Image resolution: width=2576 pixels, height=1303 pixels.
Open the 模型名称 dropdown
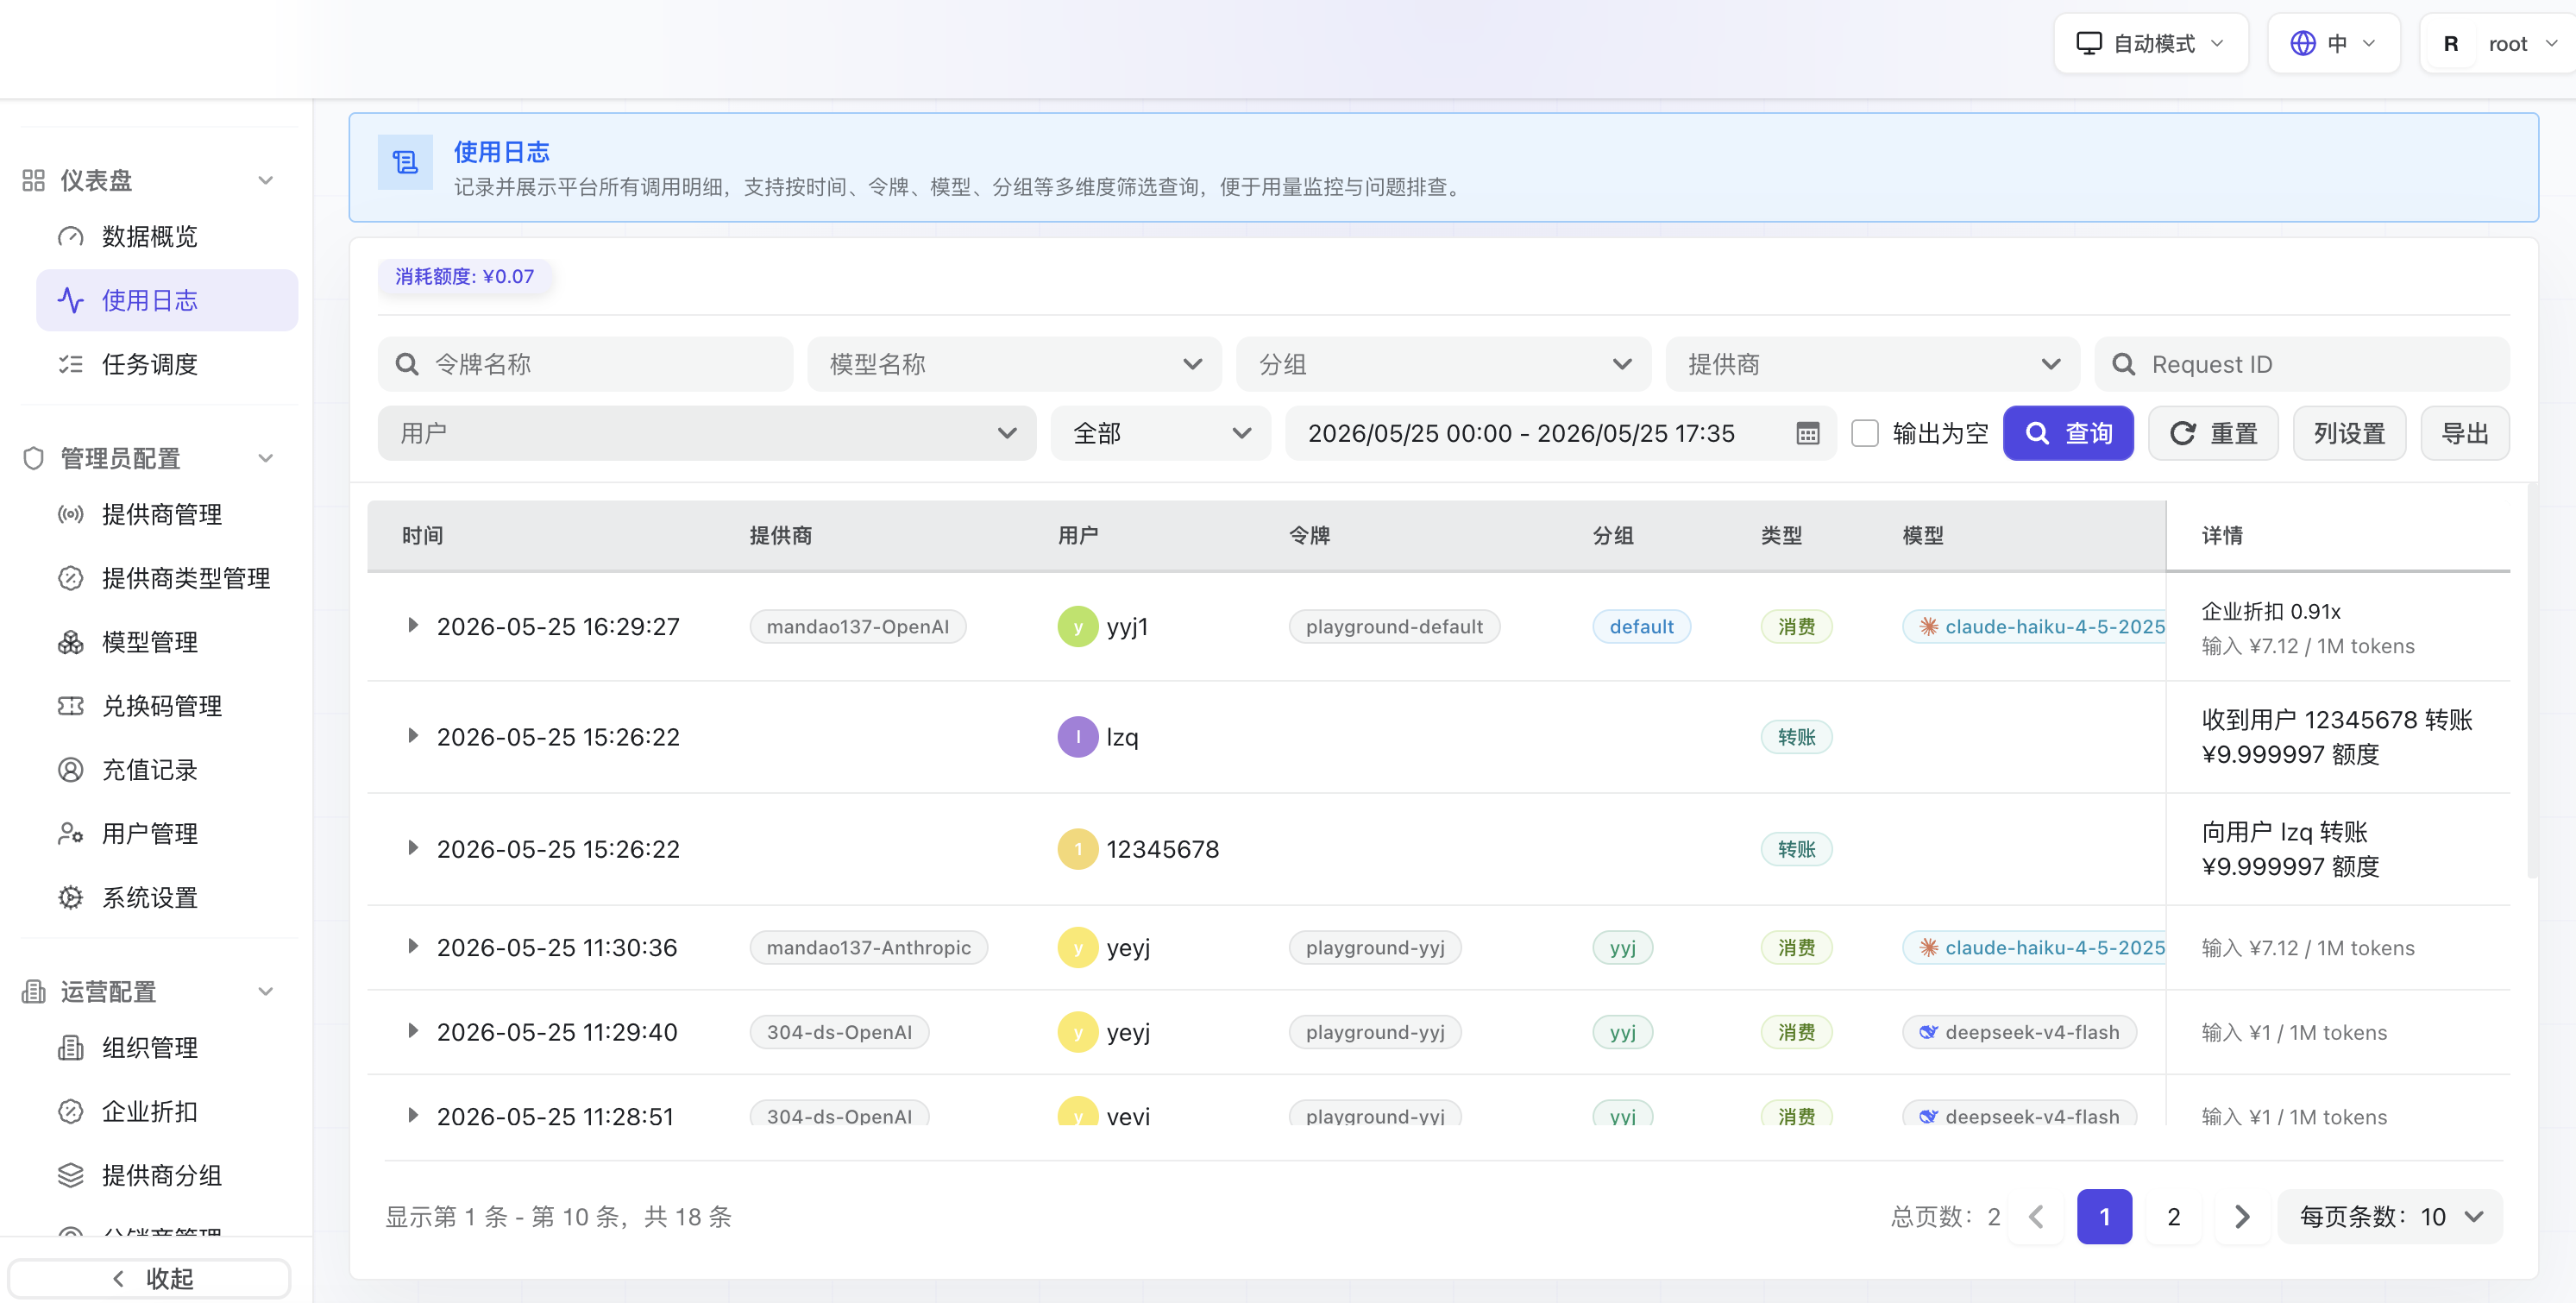(x=1014, y=364)
